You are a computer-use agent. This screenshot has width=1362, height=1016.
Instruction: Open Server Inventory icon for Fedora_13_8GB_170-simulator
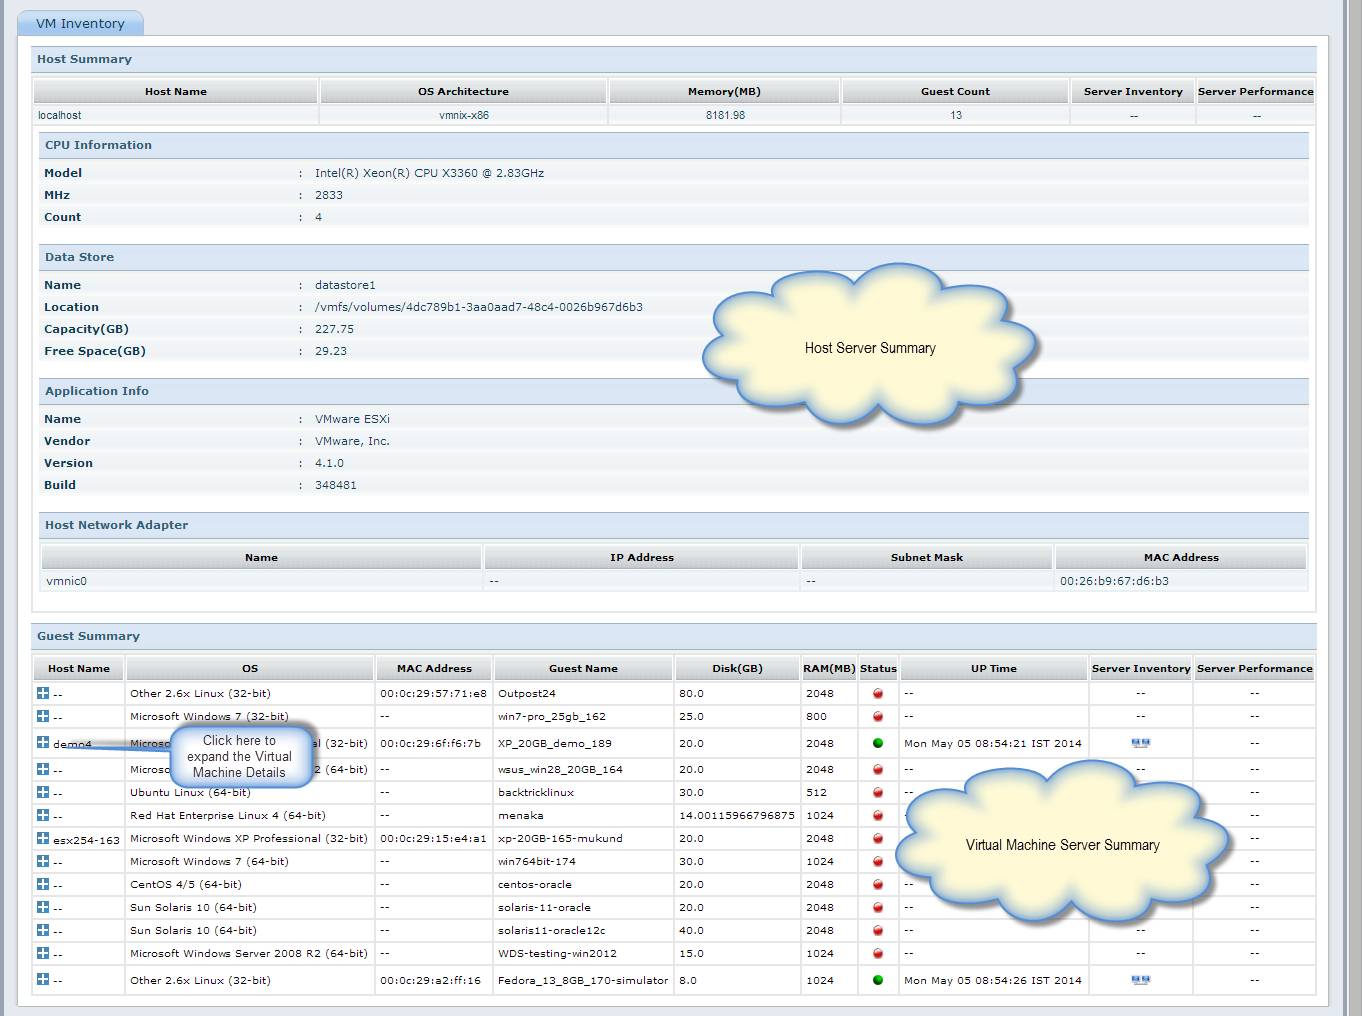tap(1140, 980)
